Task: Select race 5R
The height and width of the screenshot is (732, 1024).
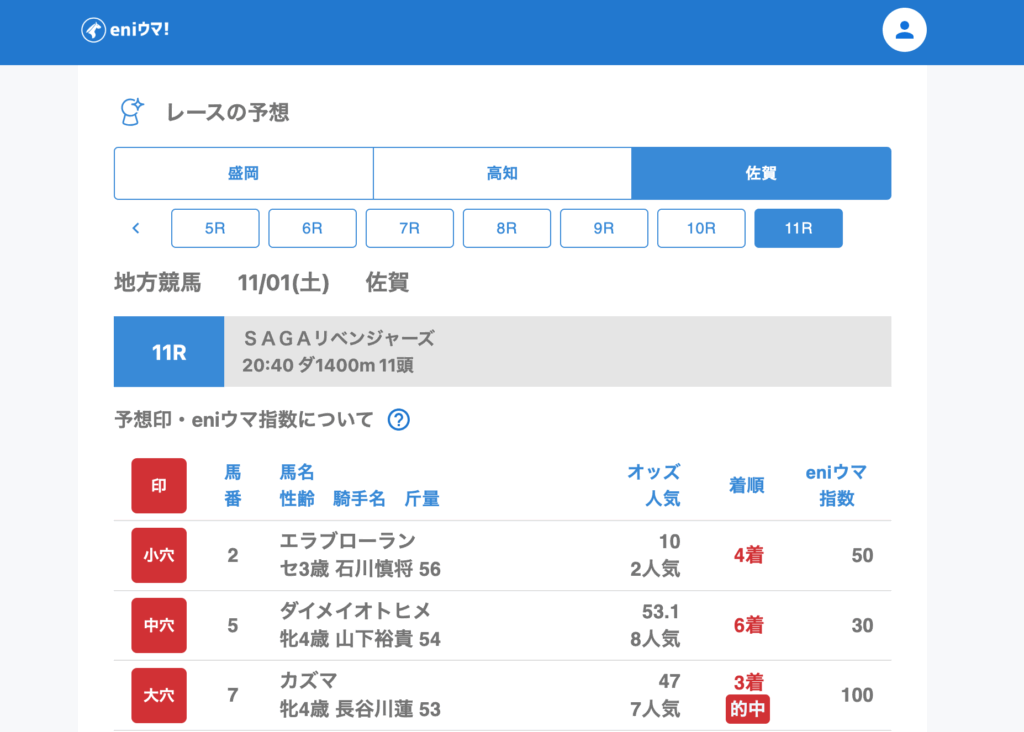Action: [x=215, y=228]
